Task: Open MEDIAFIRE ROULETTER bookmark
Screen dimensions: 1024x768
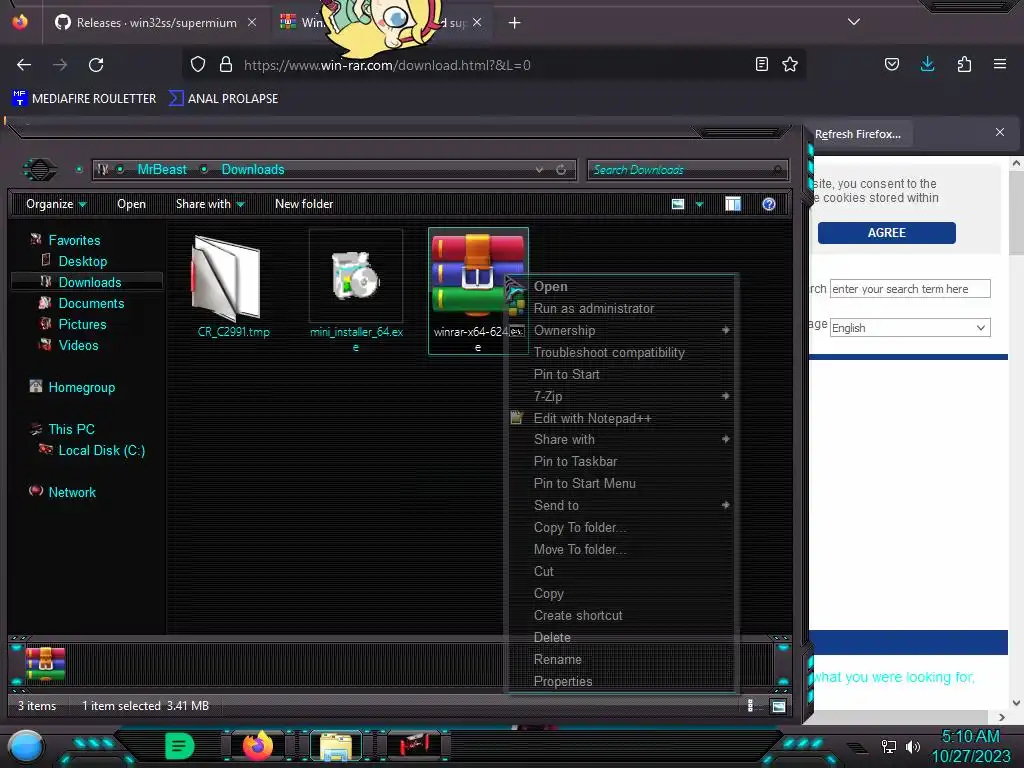Action: coord(84,99)
